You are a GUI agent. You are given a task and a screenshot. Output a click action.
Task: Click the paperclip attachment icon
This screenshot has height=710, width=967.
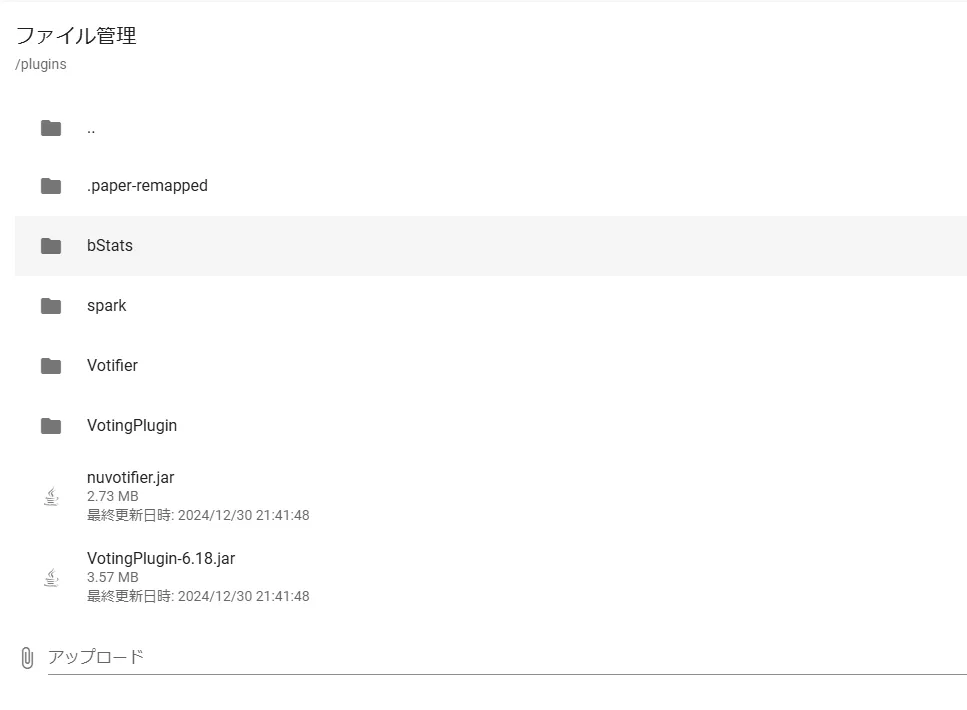click(27, 658)
